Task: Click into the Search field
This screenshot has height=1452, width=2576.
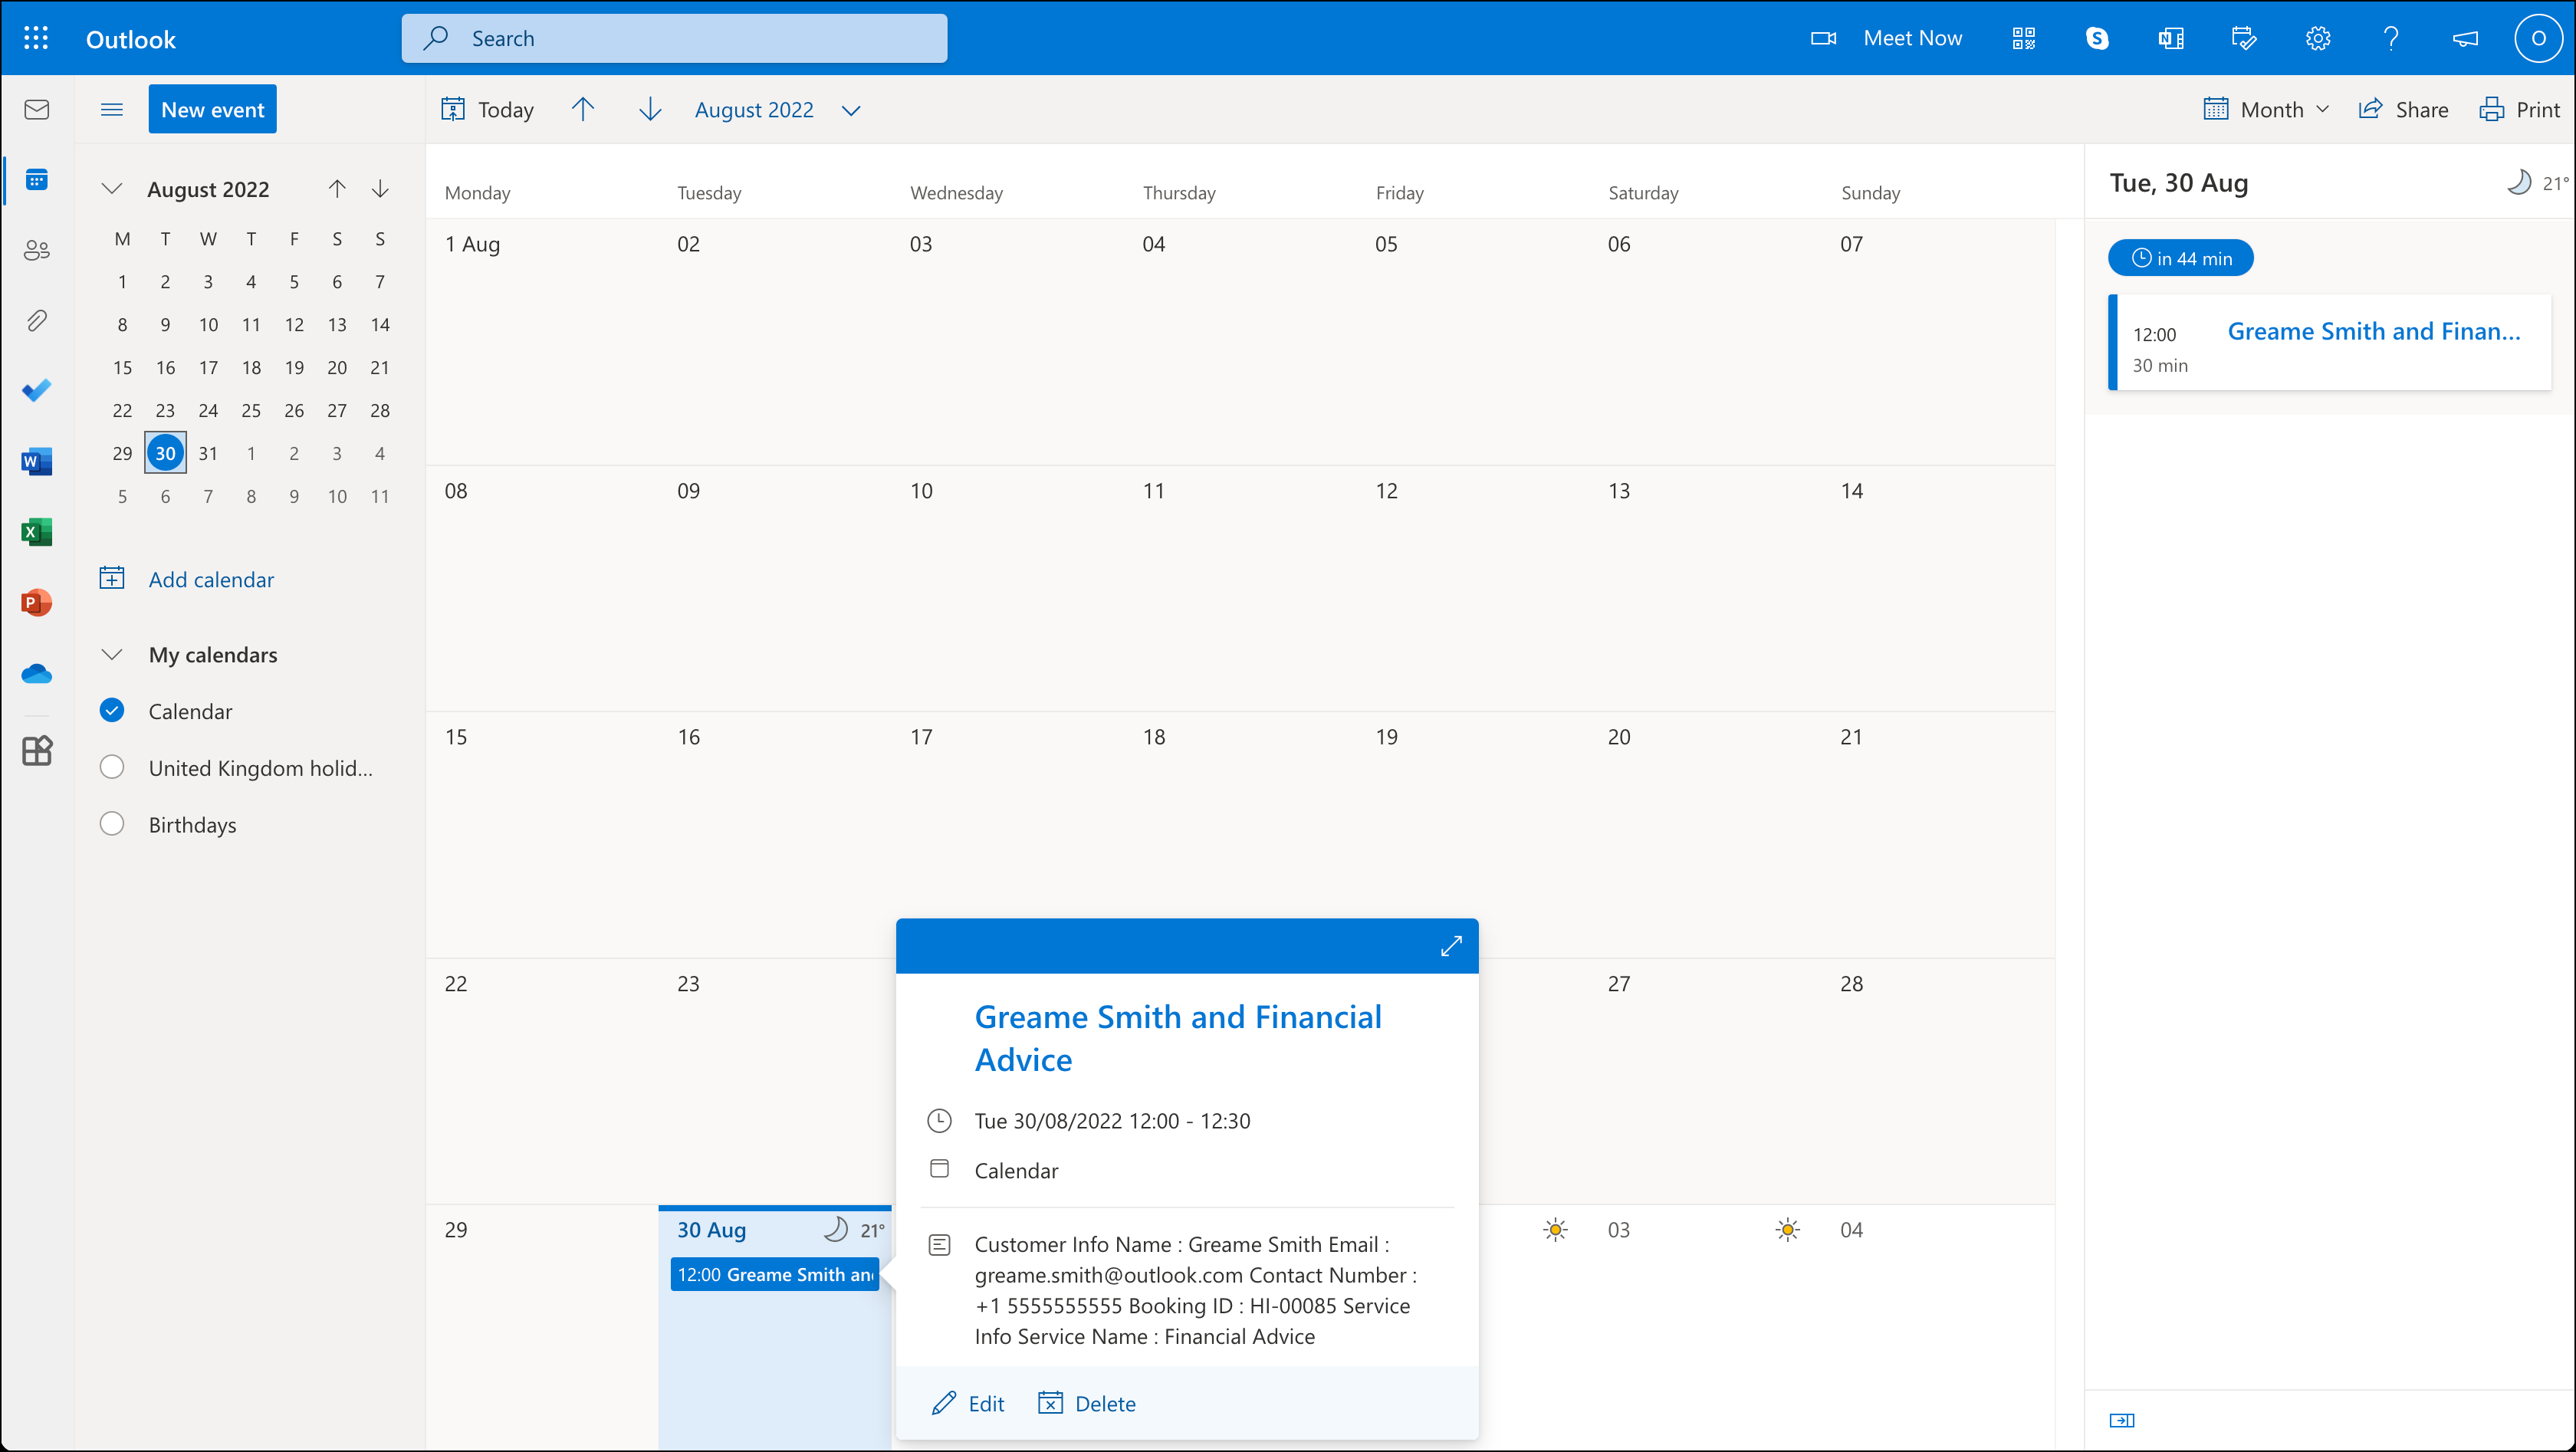Action: pos(675,38)
